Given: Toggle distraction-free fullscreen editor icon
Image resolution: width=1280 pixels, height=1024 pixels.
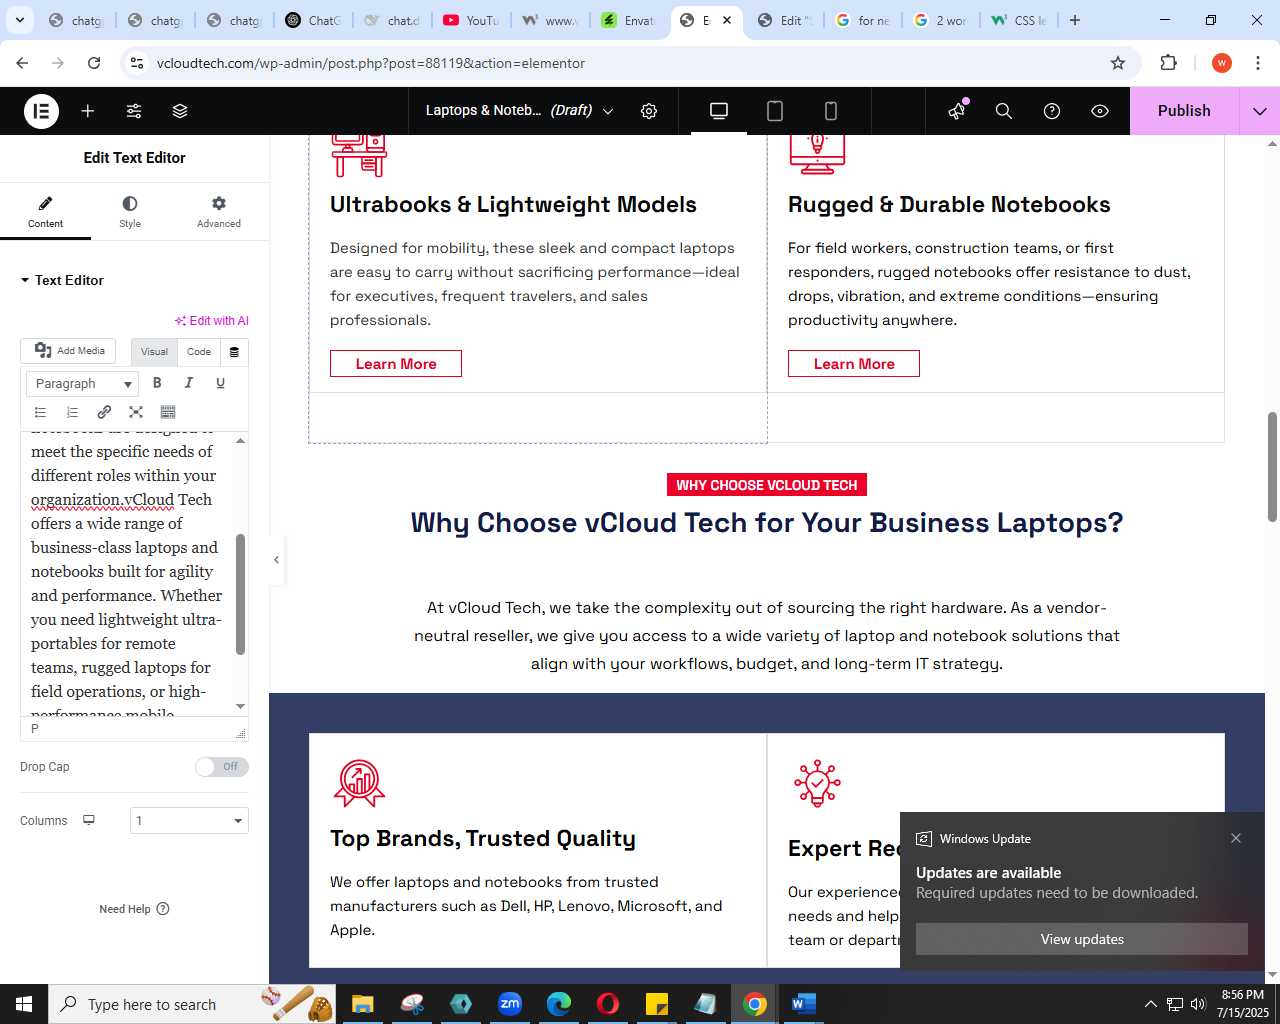Looking at the screenshot, I should point(136,412).
